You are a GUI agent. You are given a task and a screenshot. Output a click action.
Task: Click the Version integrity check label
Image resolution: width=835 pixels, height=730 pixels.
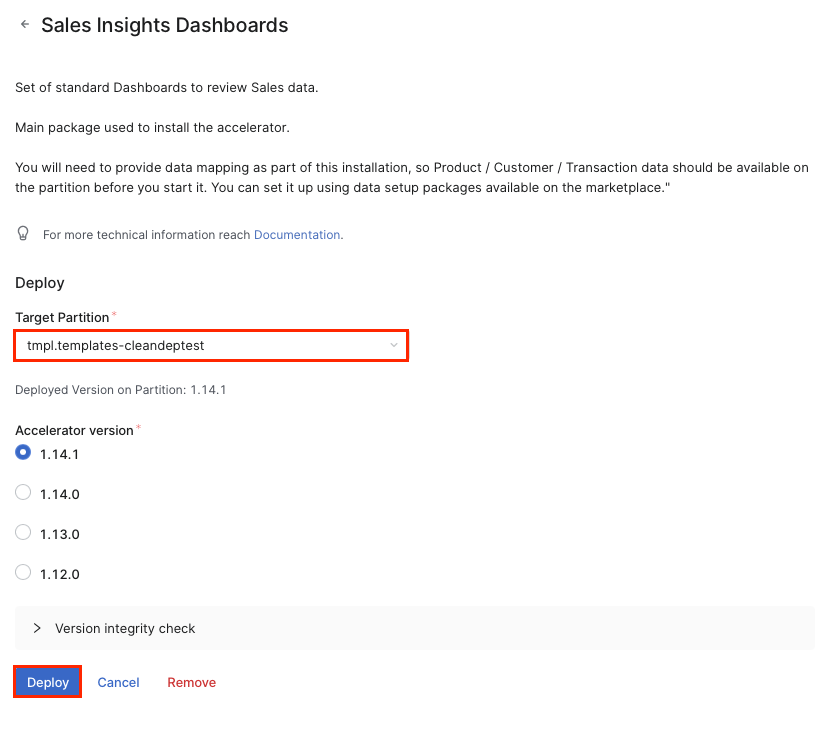click(x=124, y=628)
